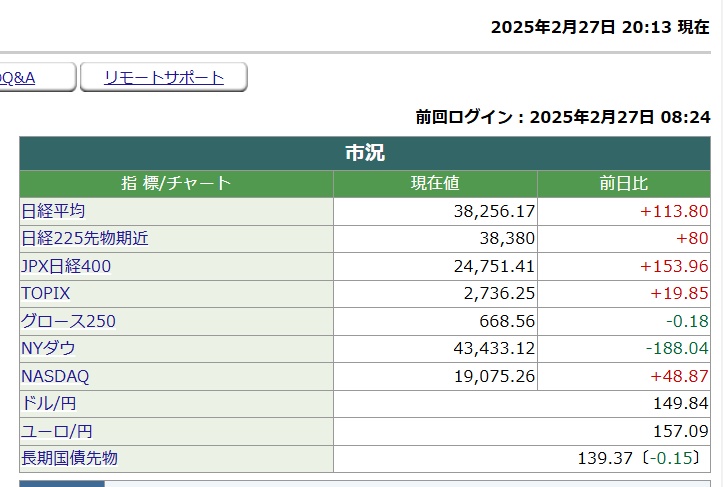Image resolution: width=723 pixels, height=487 pixels.
Task: Click the 前日比 column header
Action: (624, 184)
